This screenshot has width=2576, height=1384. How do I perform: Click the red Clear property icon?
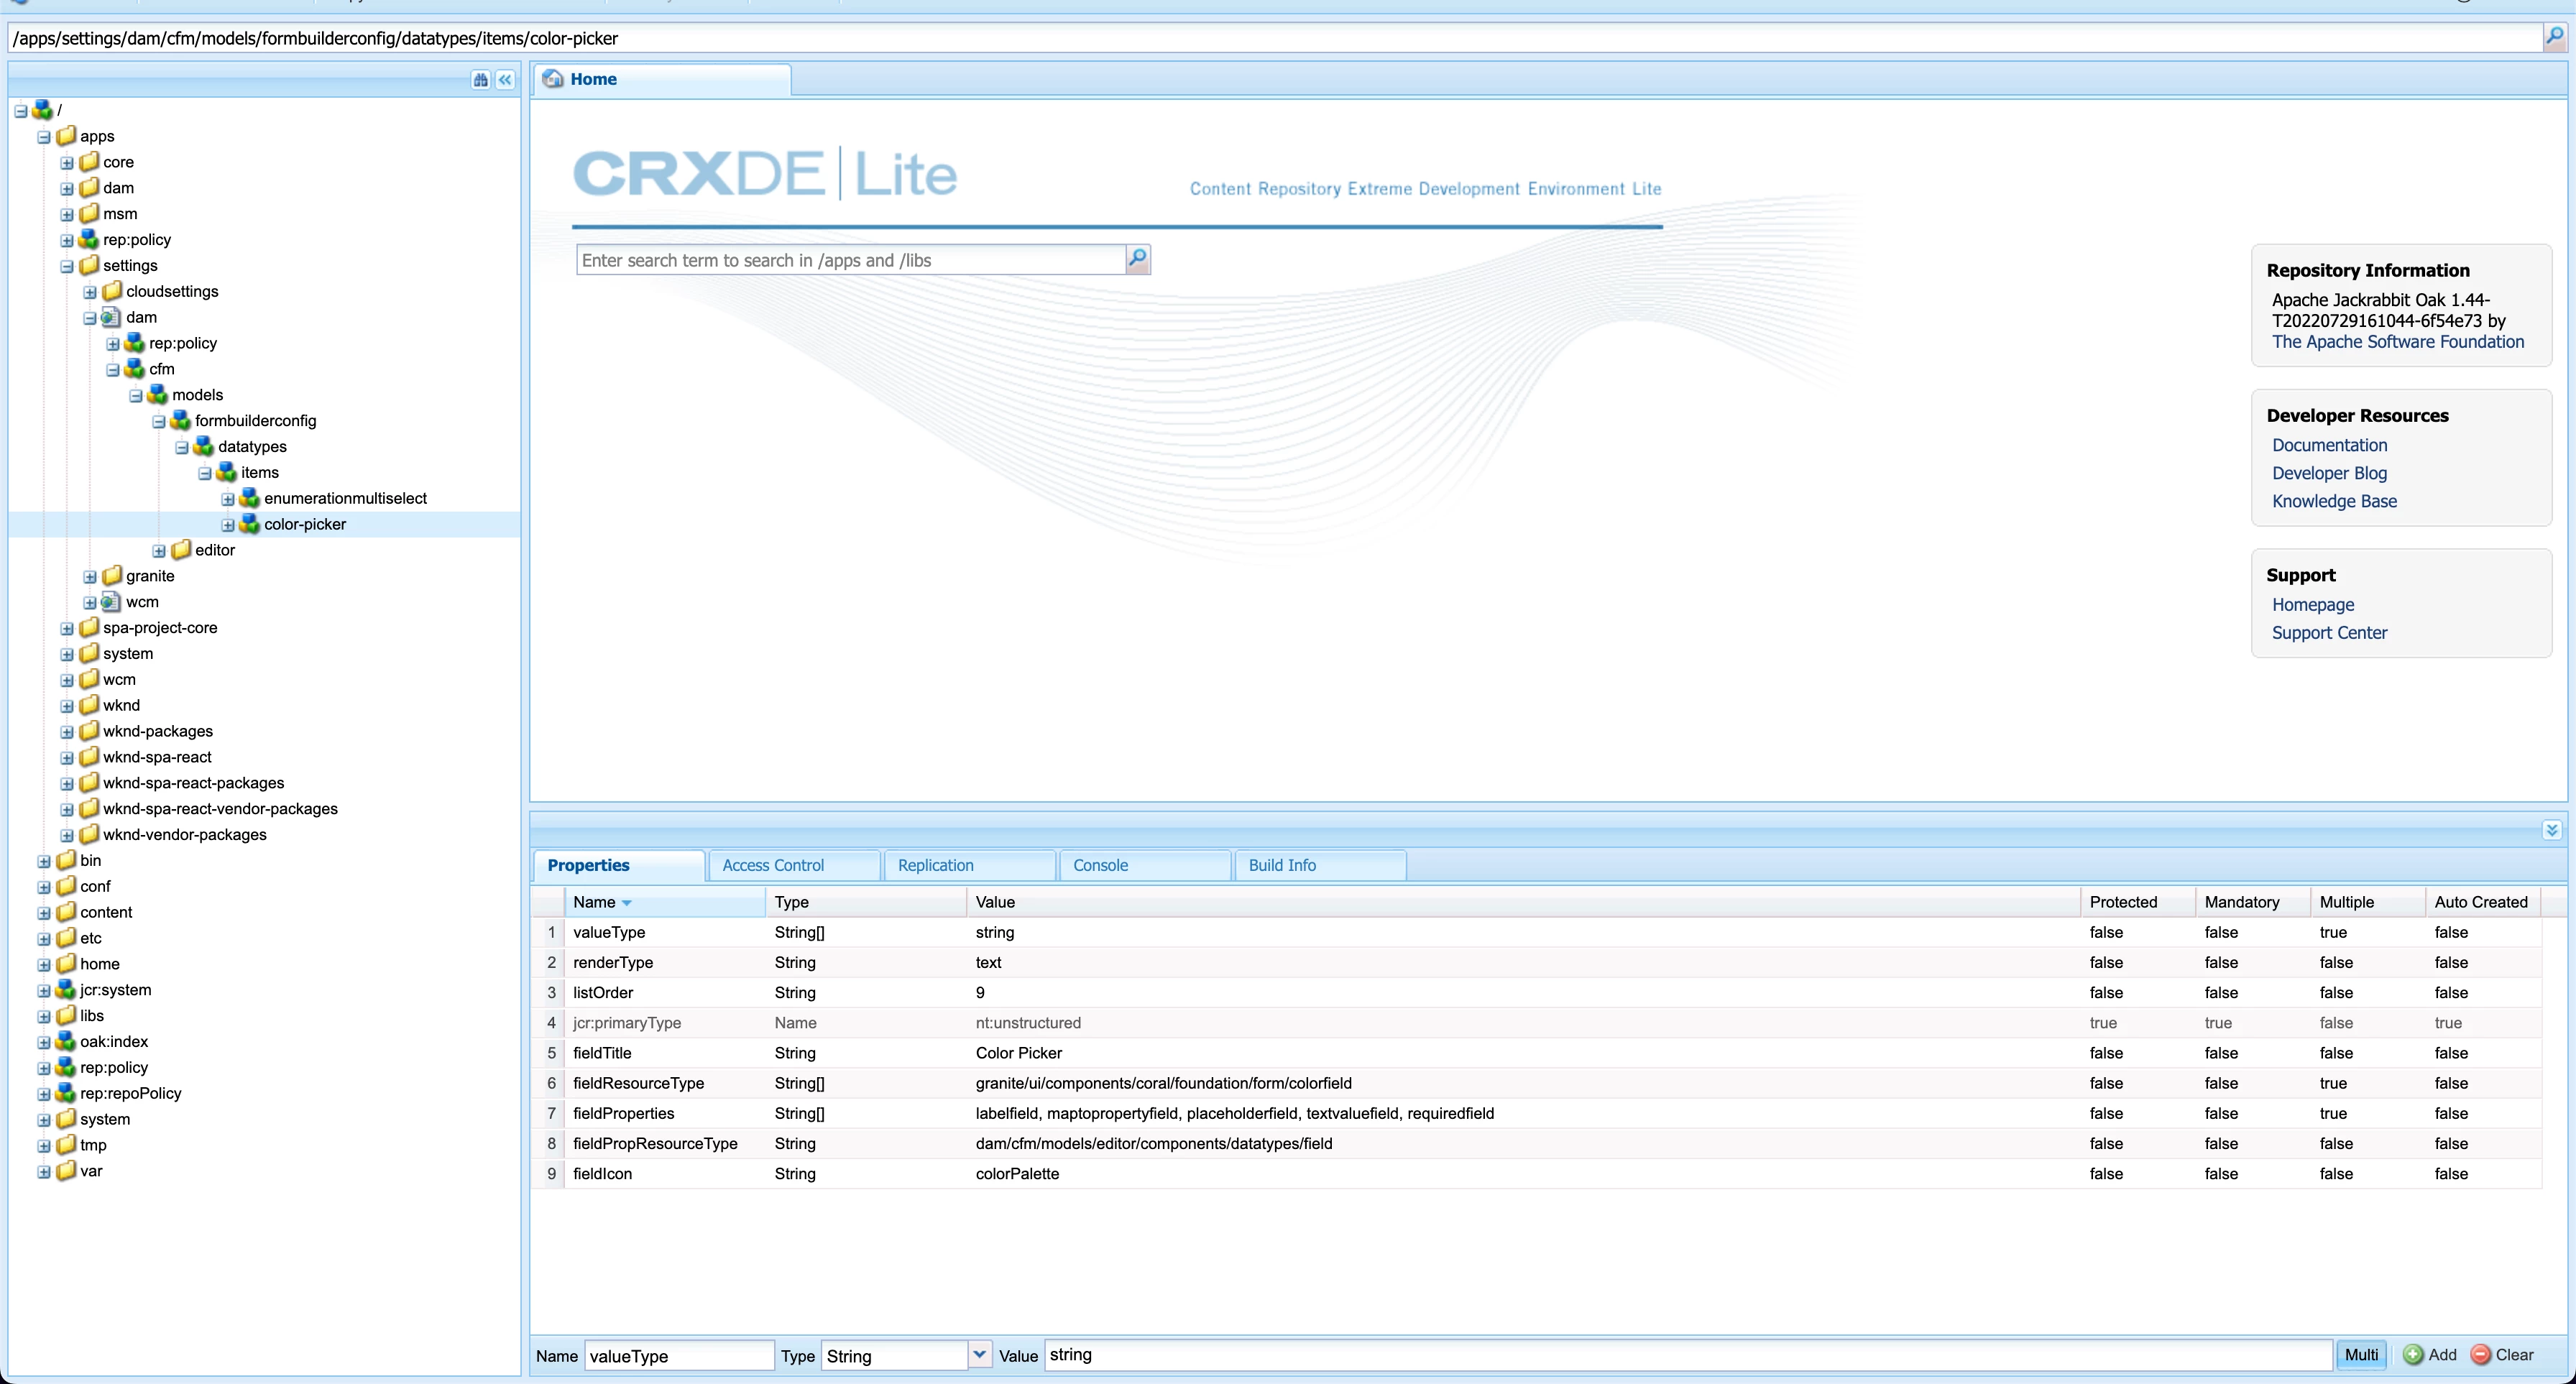(2480, 1355)
